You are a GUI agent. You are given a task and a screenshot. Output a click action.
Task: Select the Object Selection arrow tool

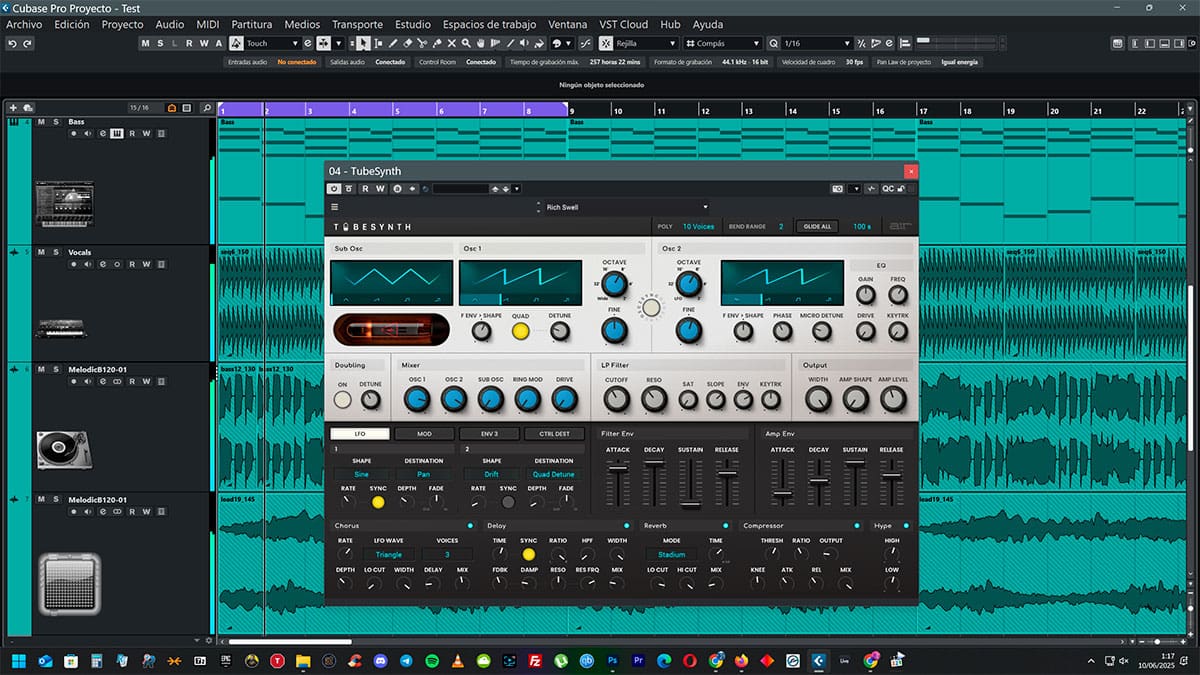[x=364, y=44]
